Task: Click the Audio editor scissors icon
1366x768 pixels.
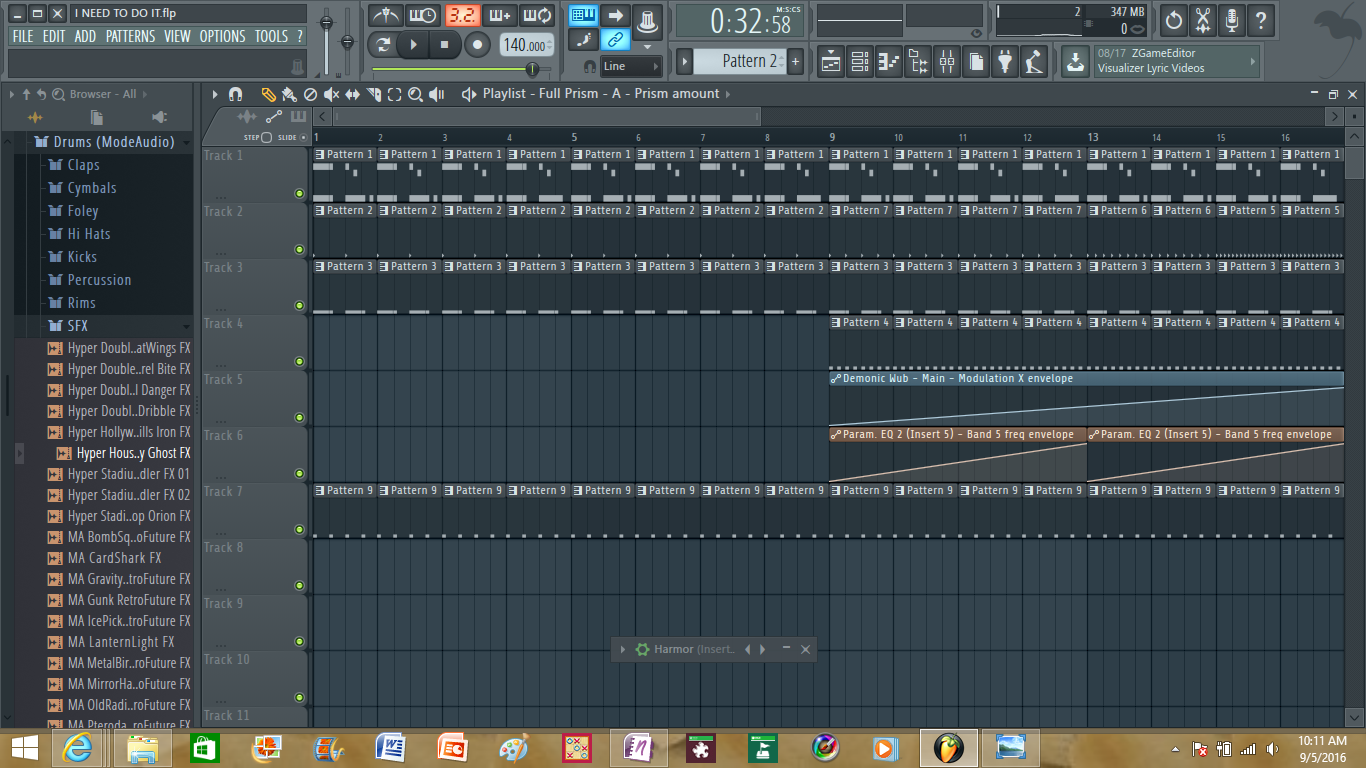Action: tap(1203, 19)
